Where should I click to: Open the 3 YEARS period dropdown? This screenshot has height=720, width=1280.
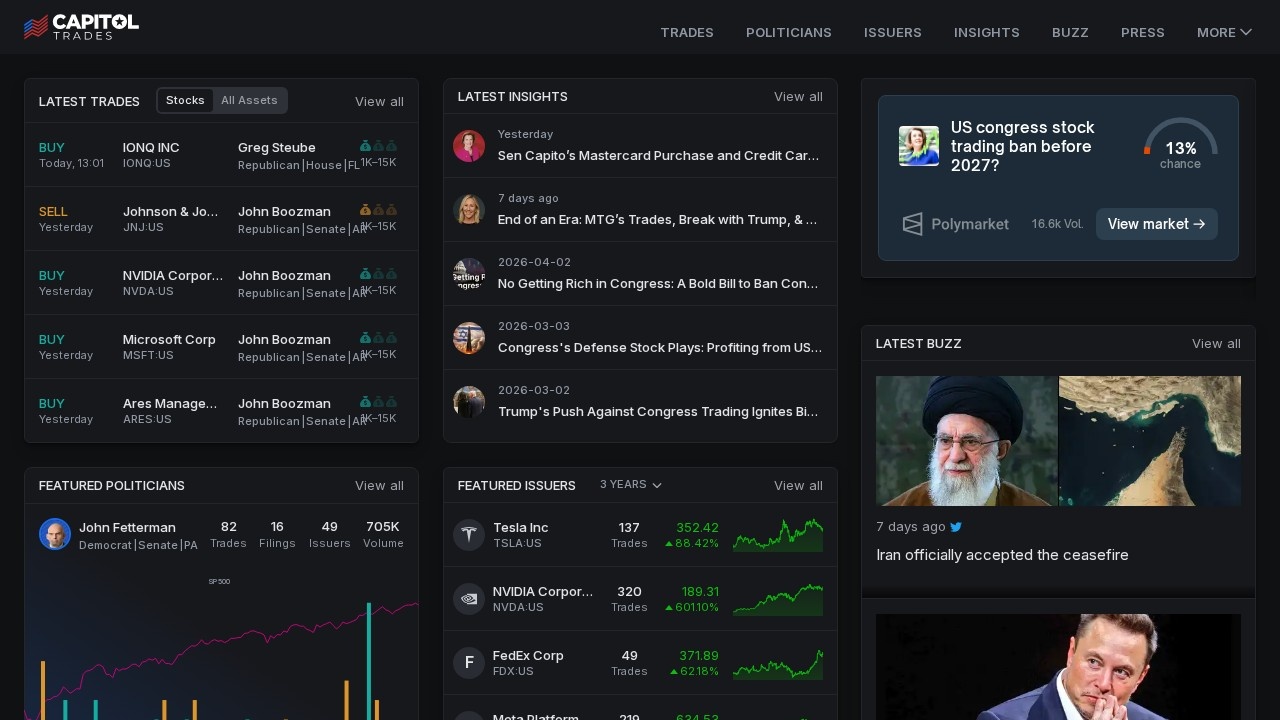point(631,485)
